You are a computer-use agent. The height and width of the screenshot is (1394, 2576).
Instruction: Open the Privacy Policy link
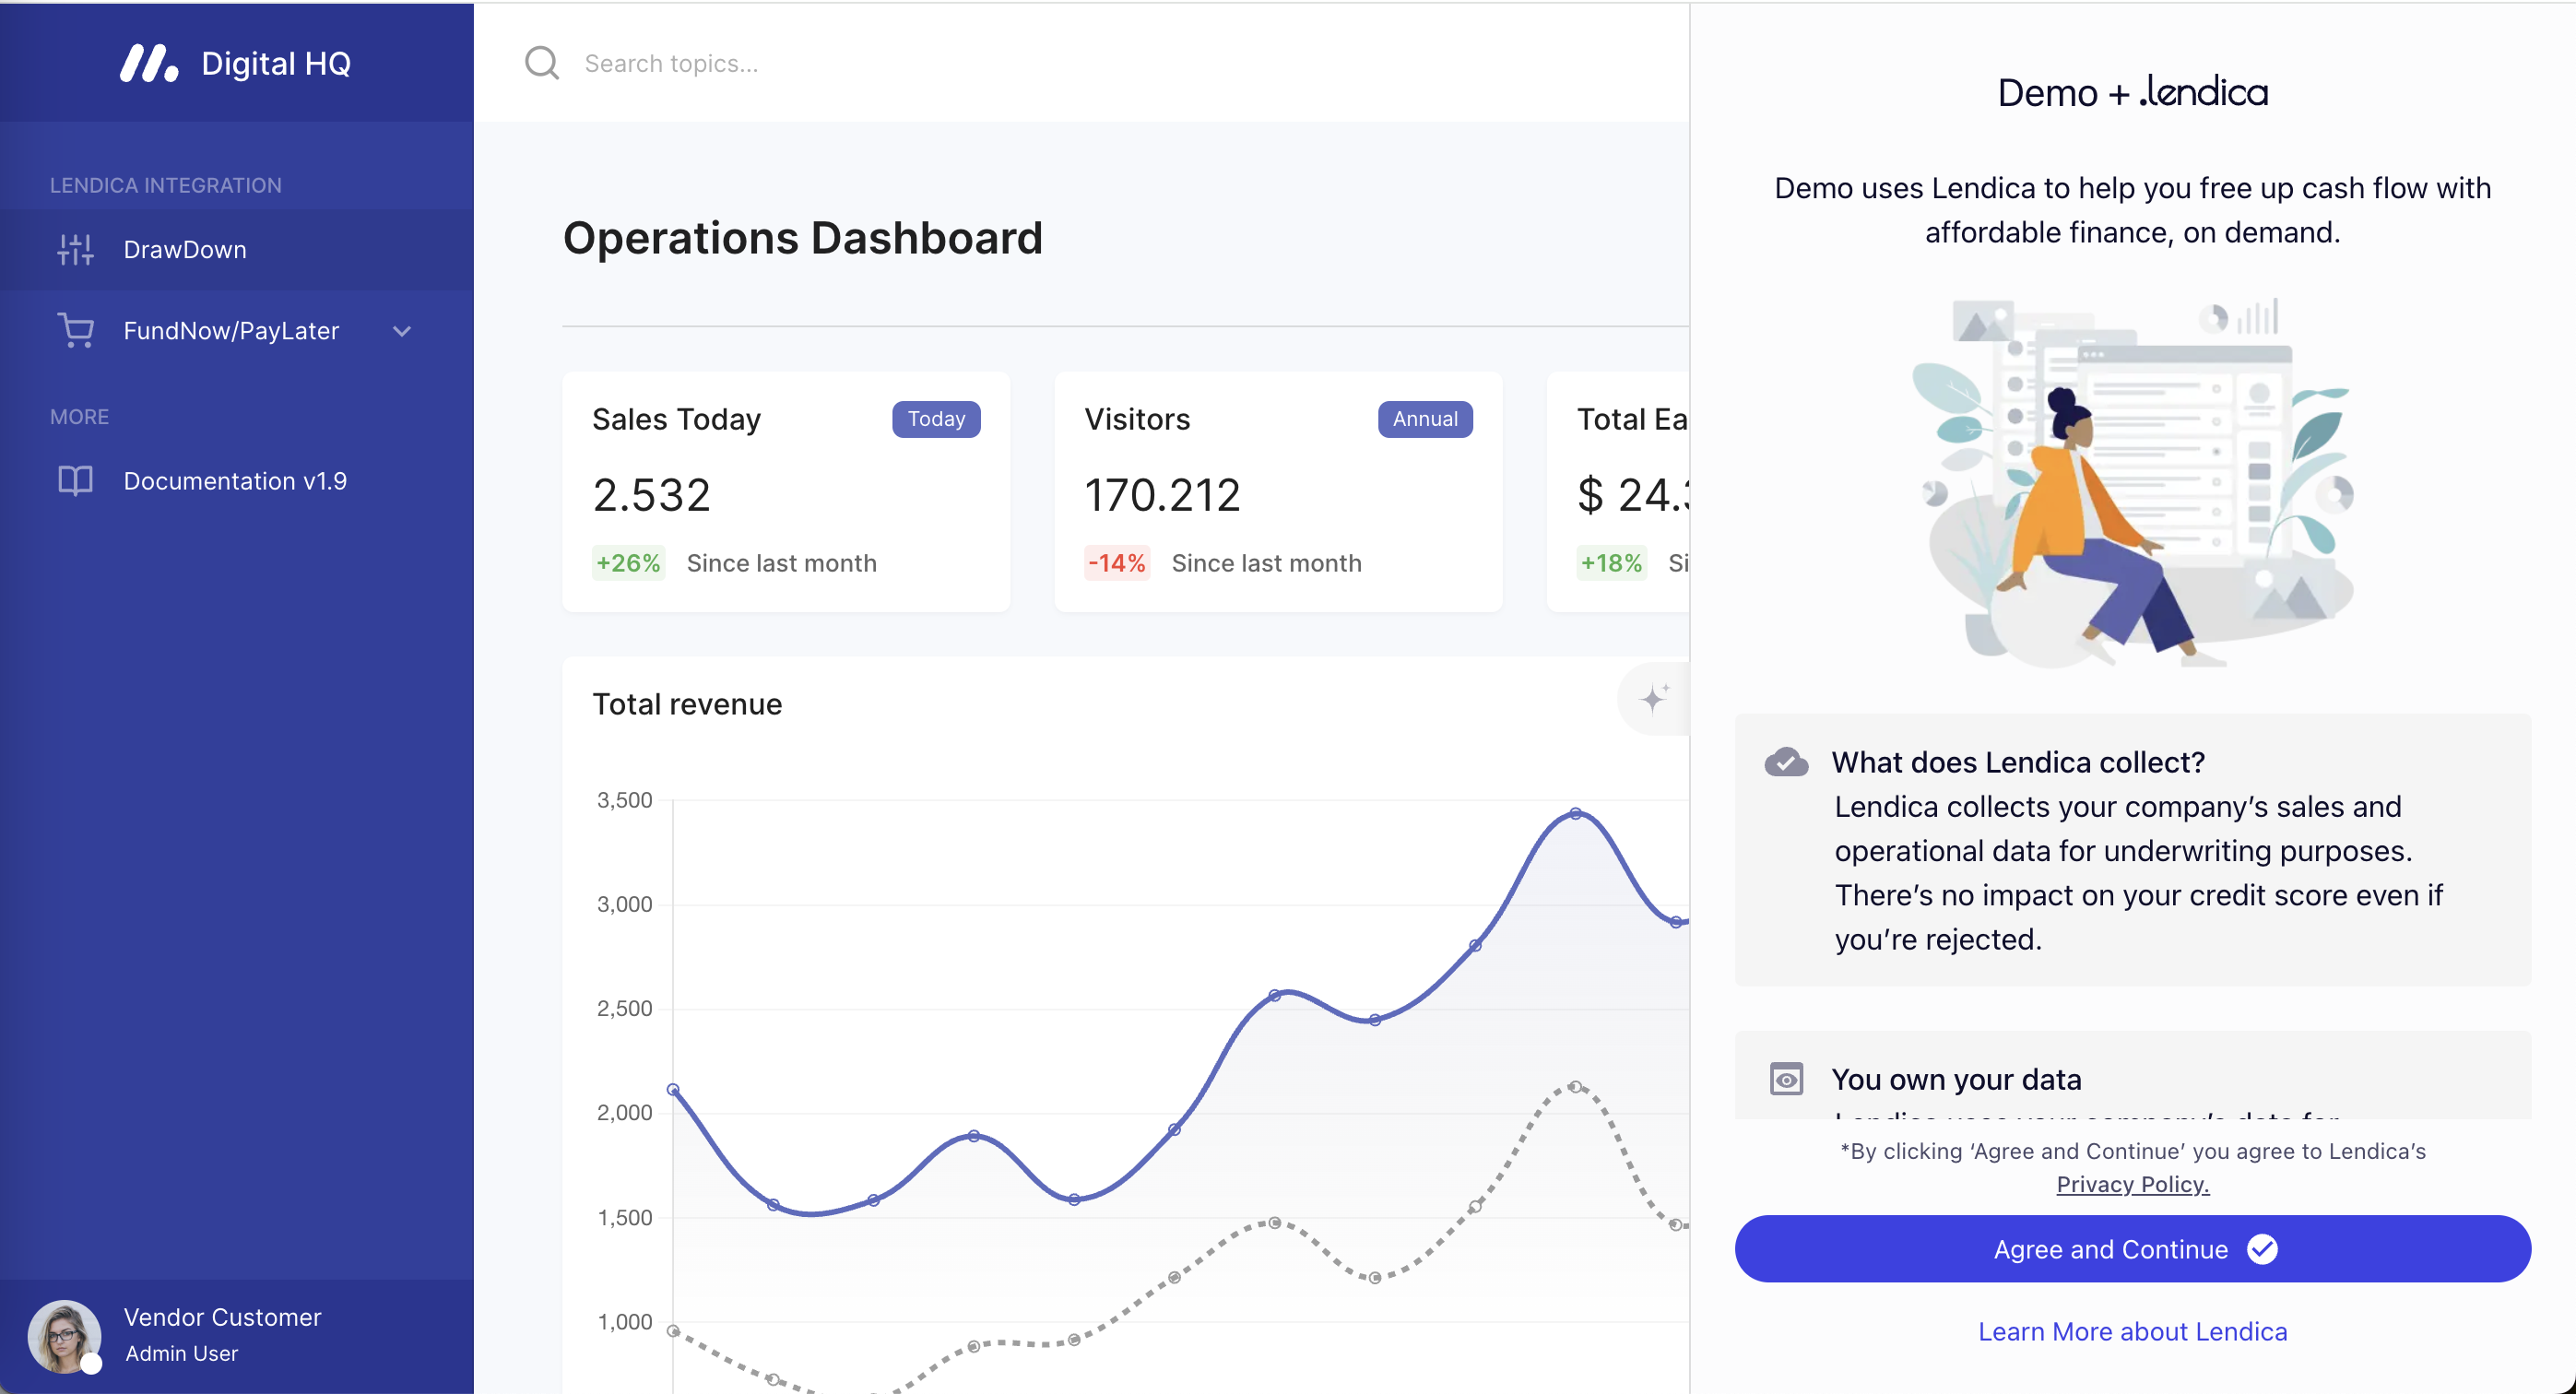click(2132, 1185)
